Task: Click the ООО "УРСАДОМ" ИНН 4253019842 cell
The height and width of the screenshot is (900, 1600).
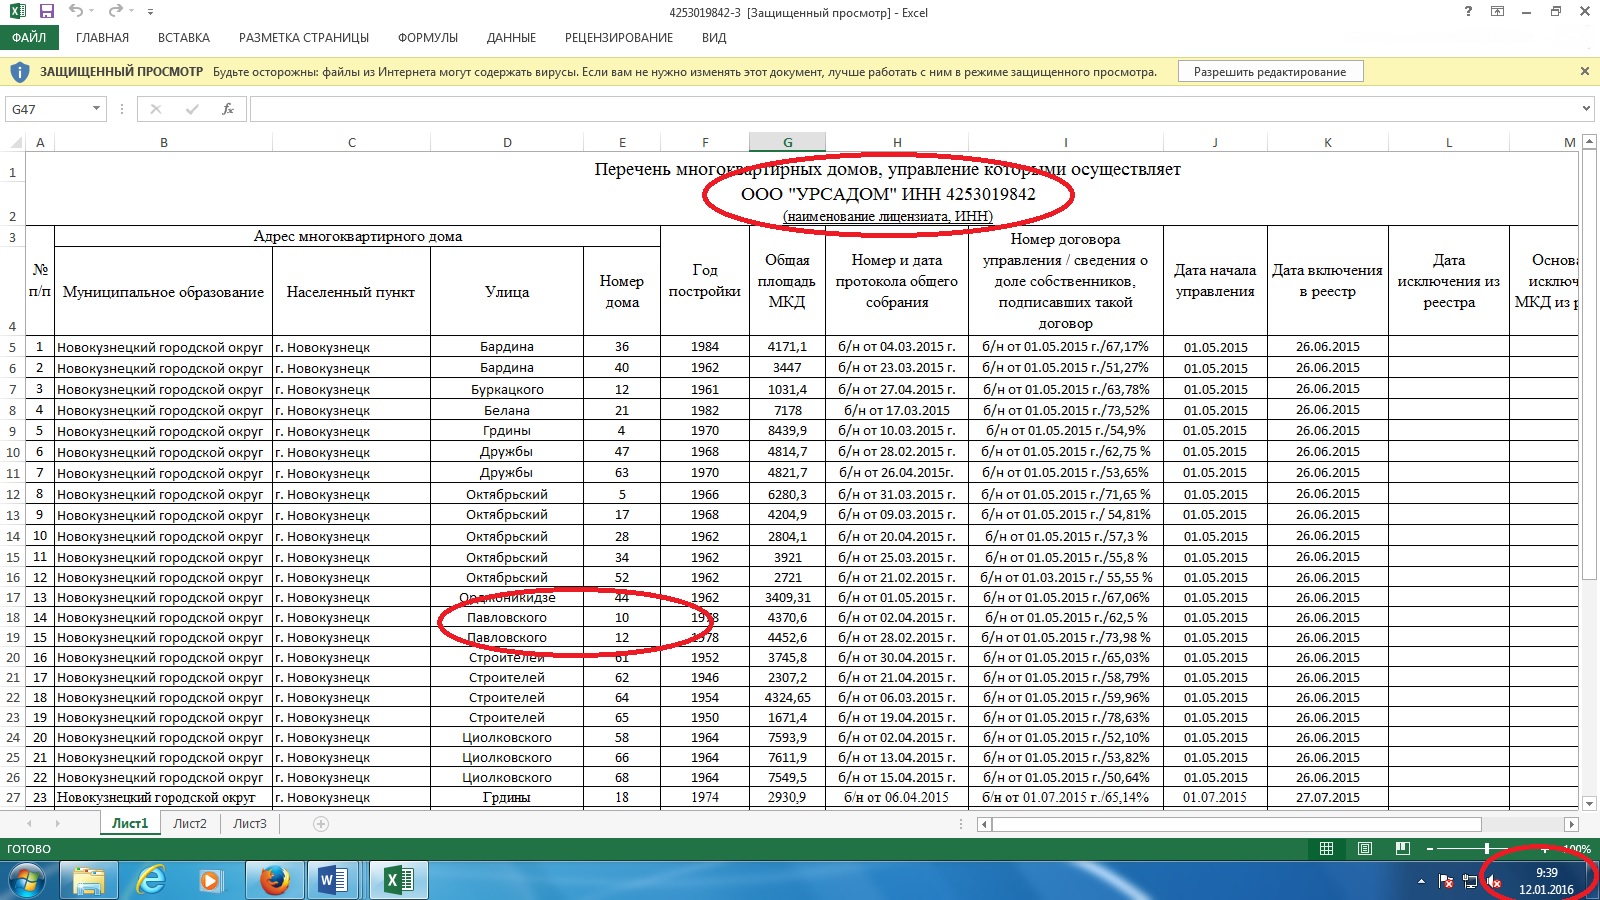Action: click(888, 194)
